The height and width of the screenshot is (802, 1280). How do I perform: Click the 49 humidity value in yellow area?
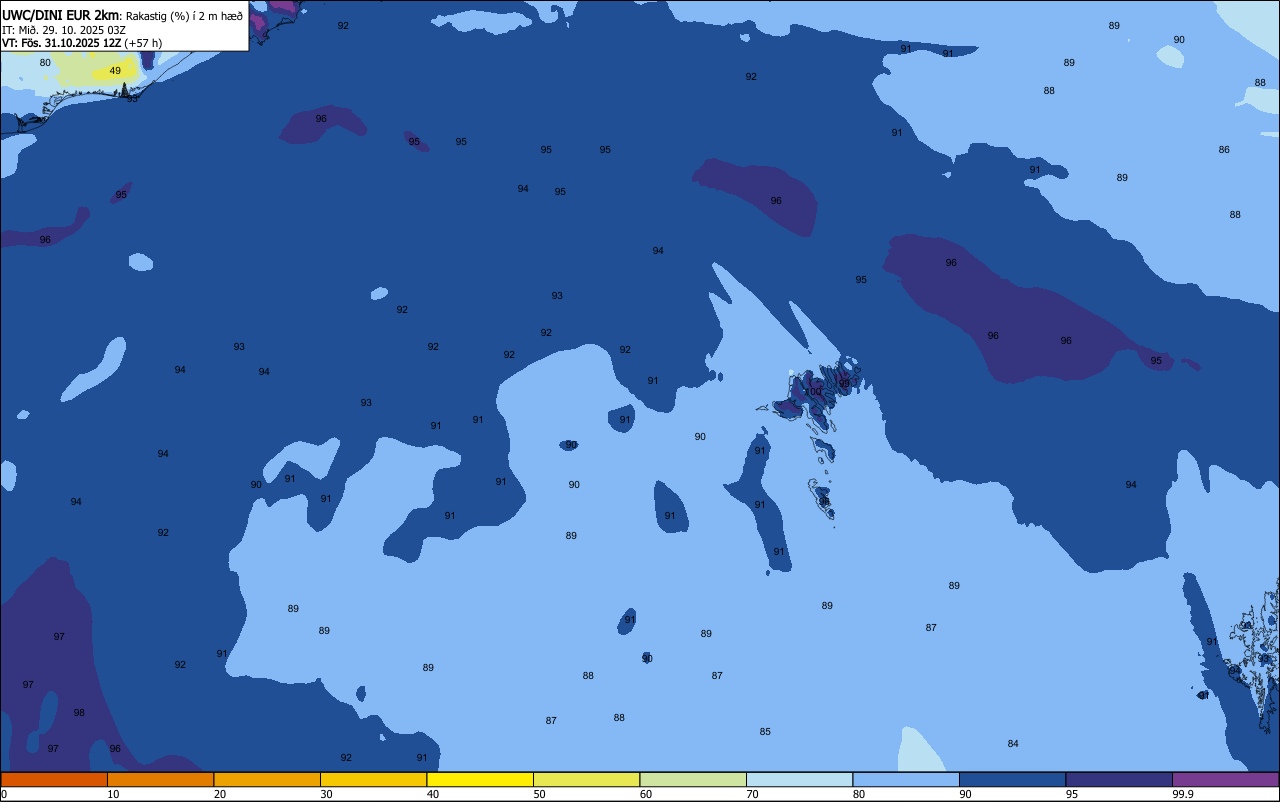pos(115,71)
